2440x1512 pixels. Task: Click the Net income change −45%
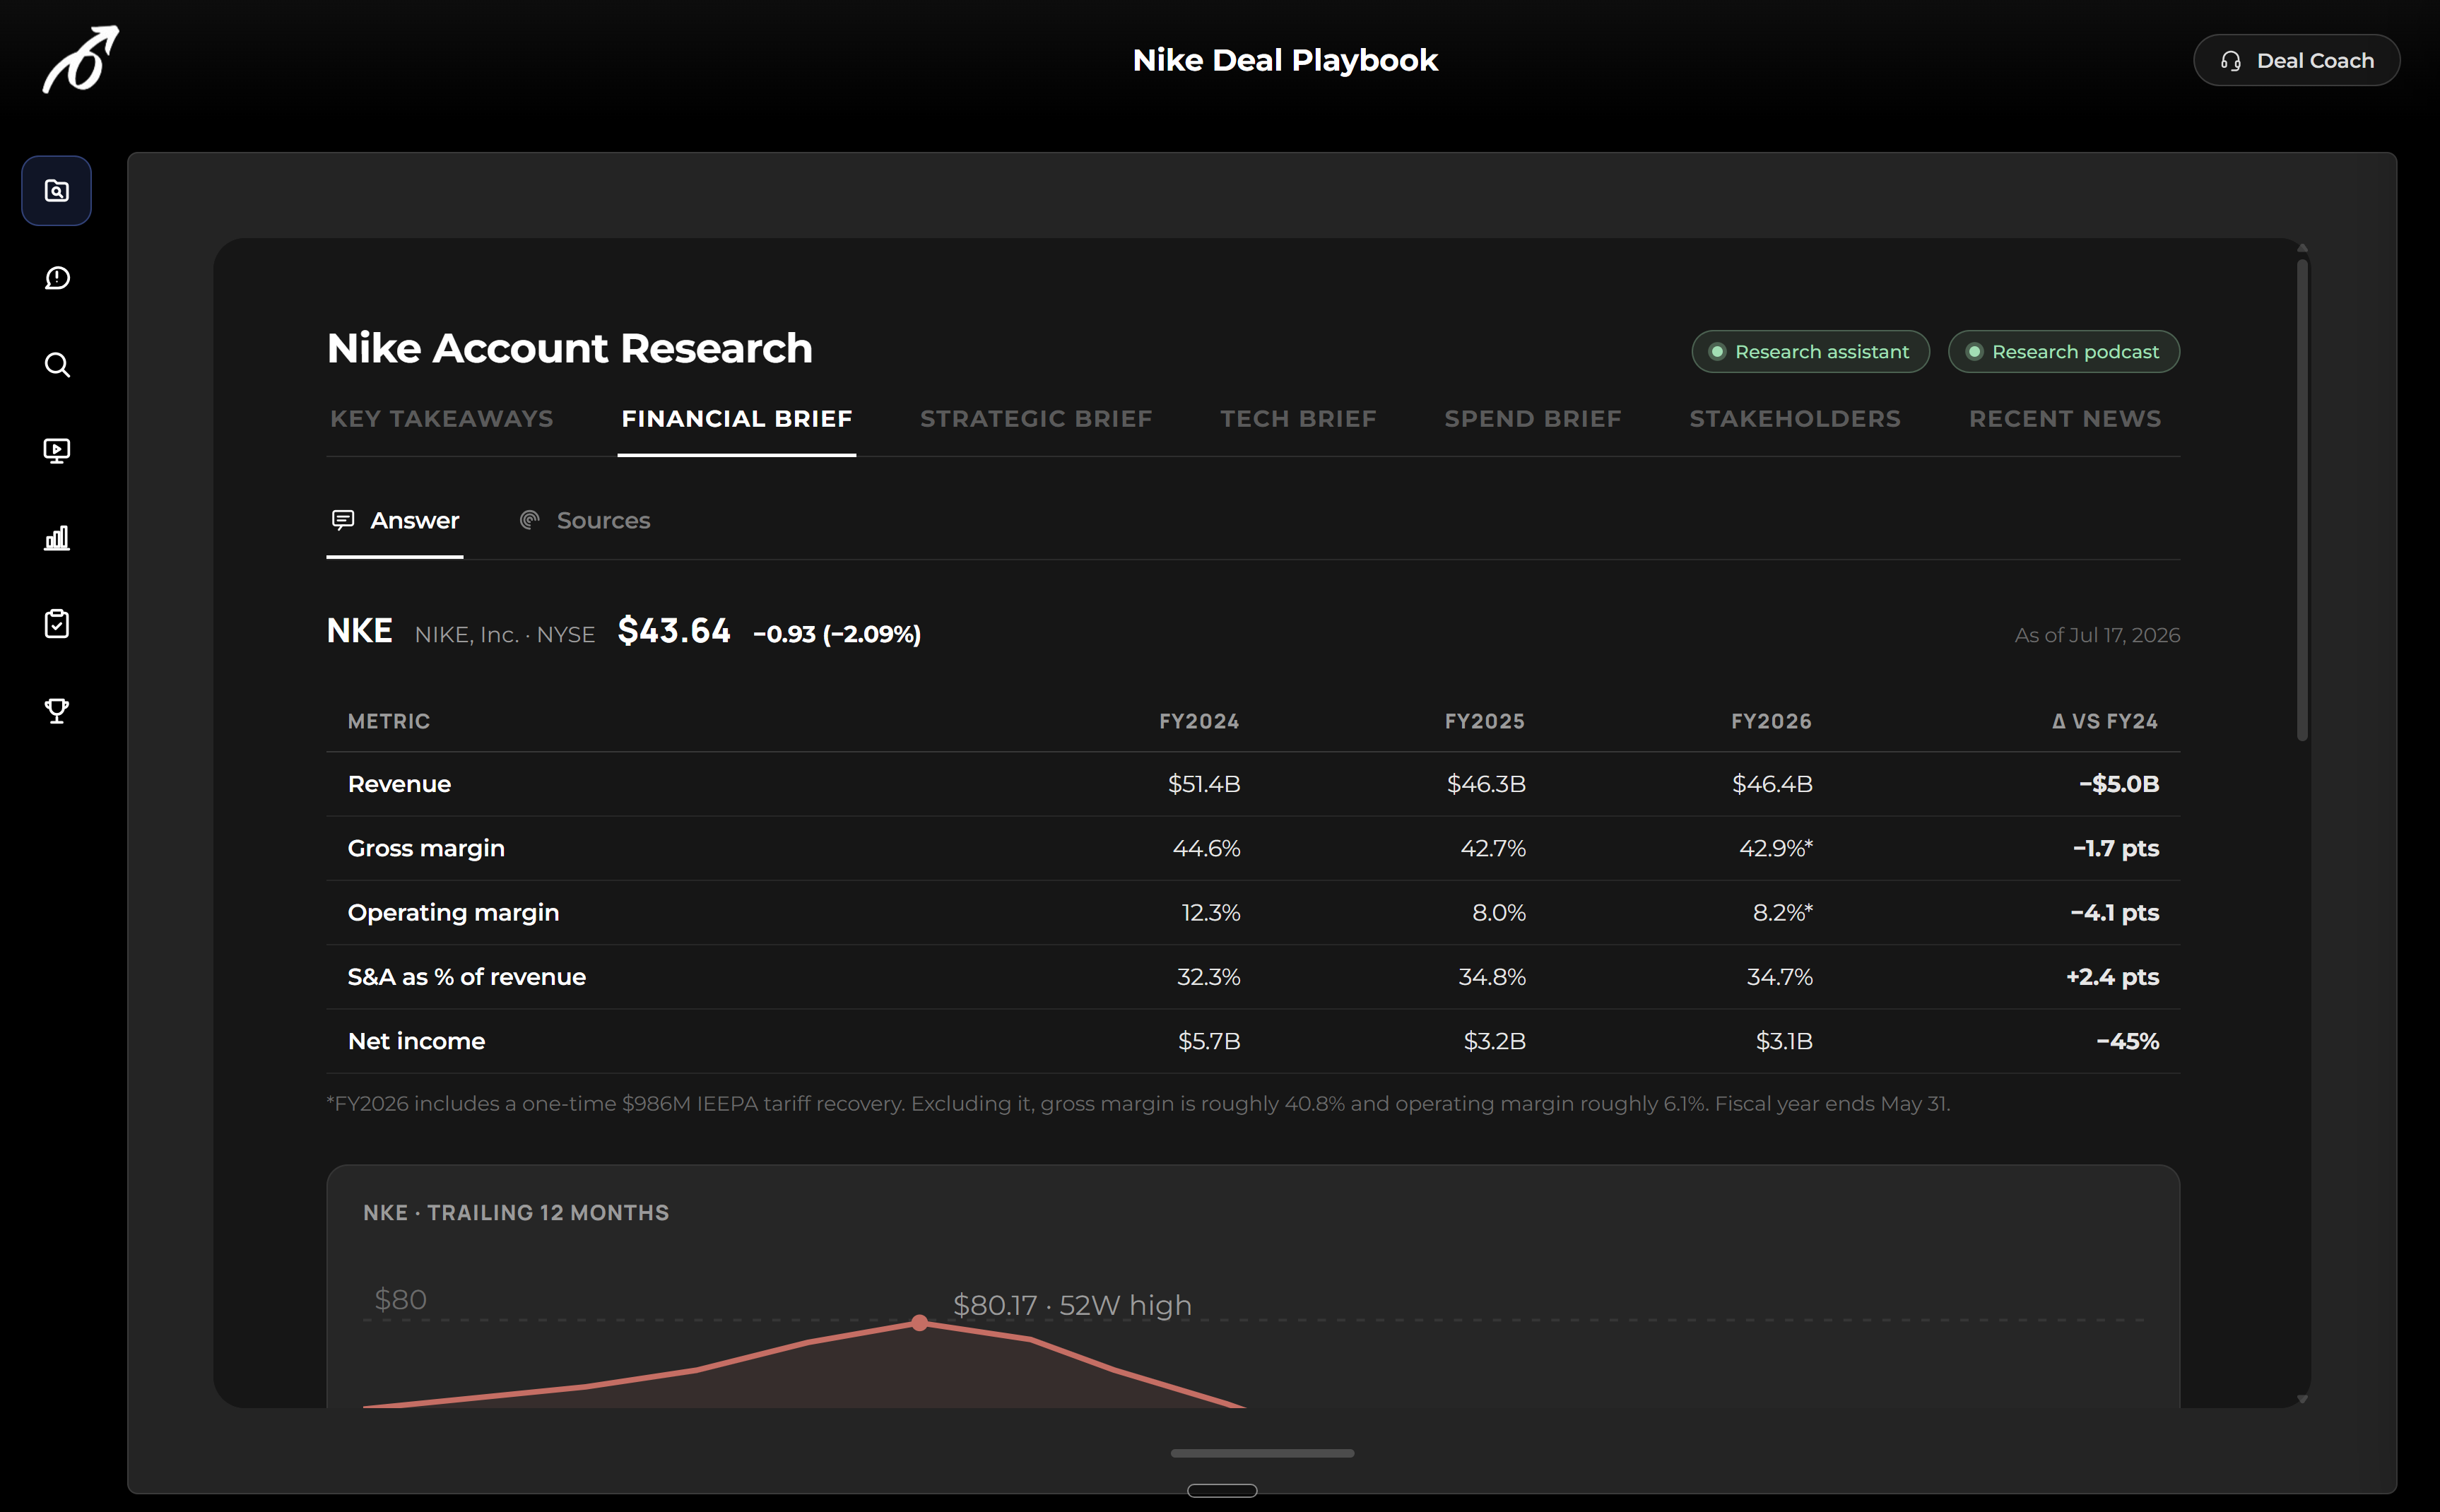pyautogui.click(x=2128, y=1041)
